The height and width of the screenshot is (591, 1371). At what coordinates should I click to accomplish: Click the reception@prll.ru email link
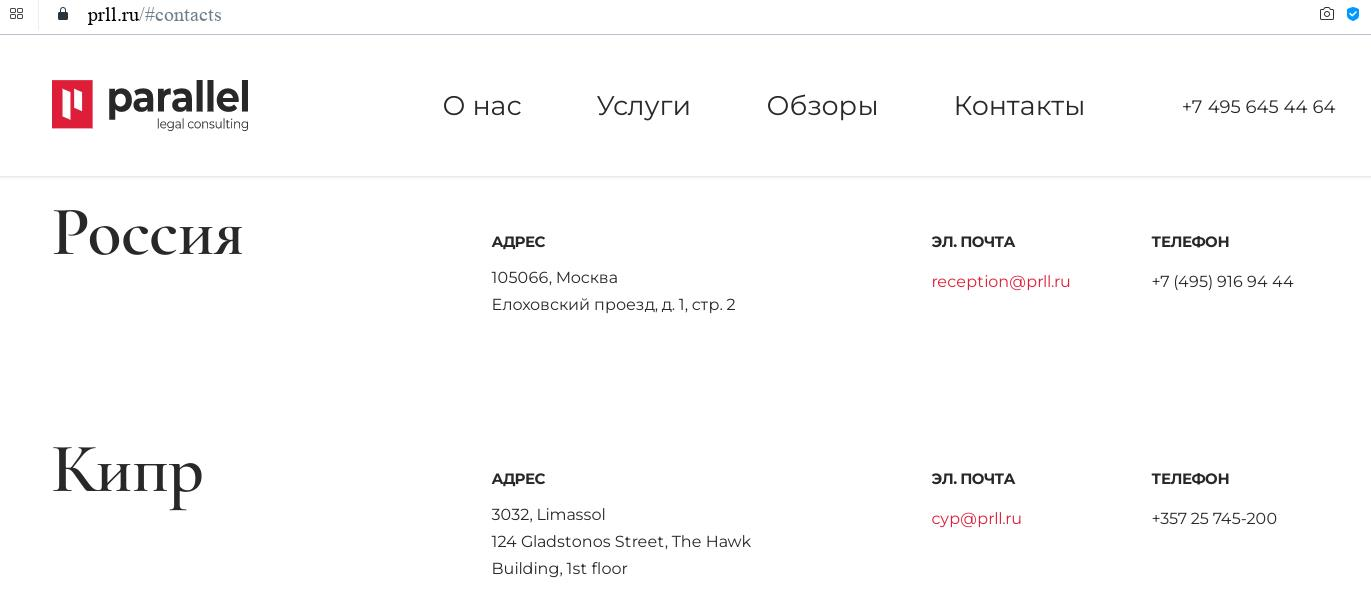point(1000,282)
